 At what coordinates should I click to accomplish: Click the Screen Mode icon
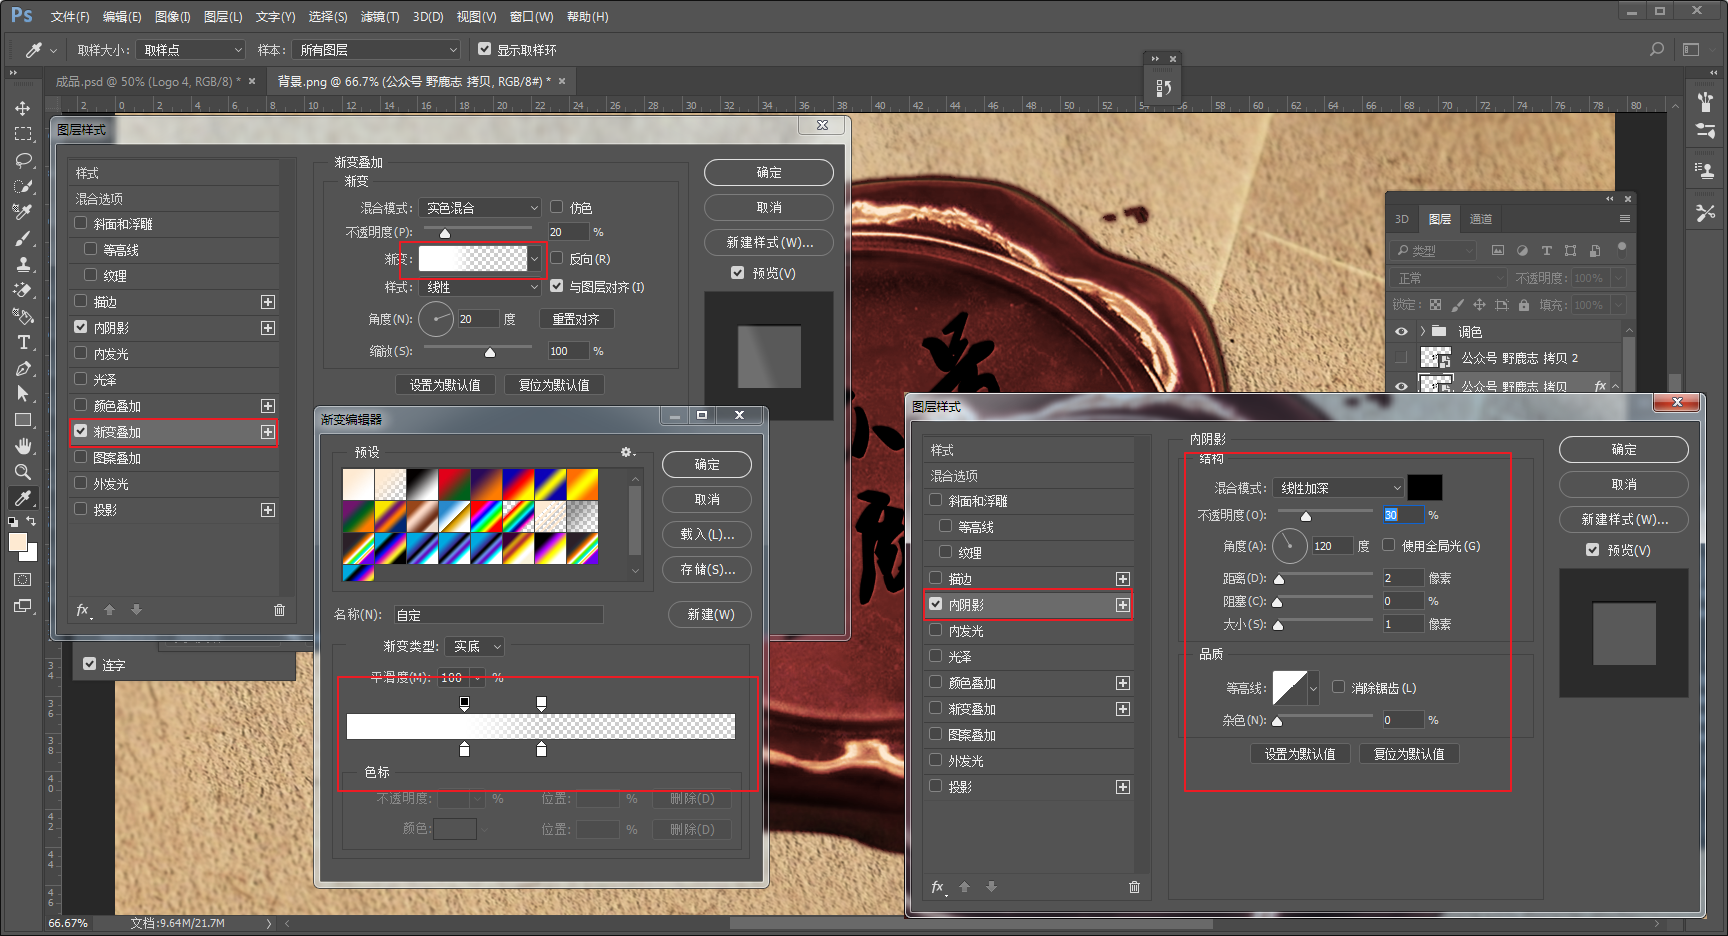pyautogui.click(x=23, y=606)
